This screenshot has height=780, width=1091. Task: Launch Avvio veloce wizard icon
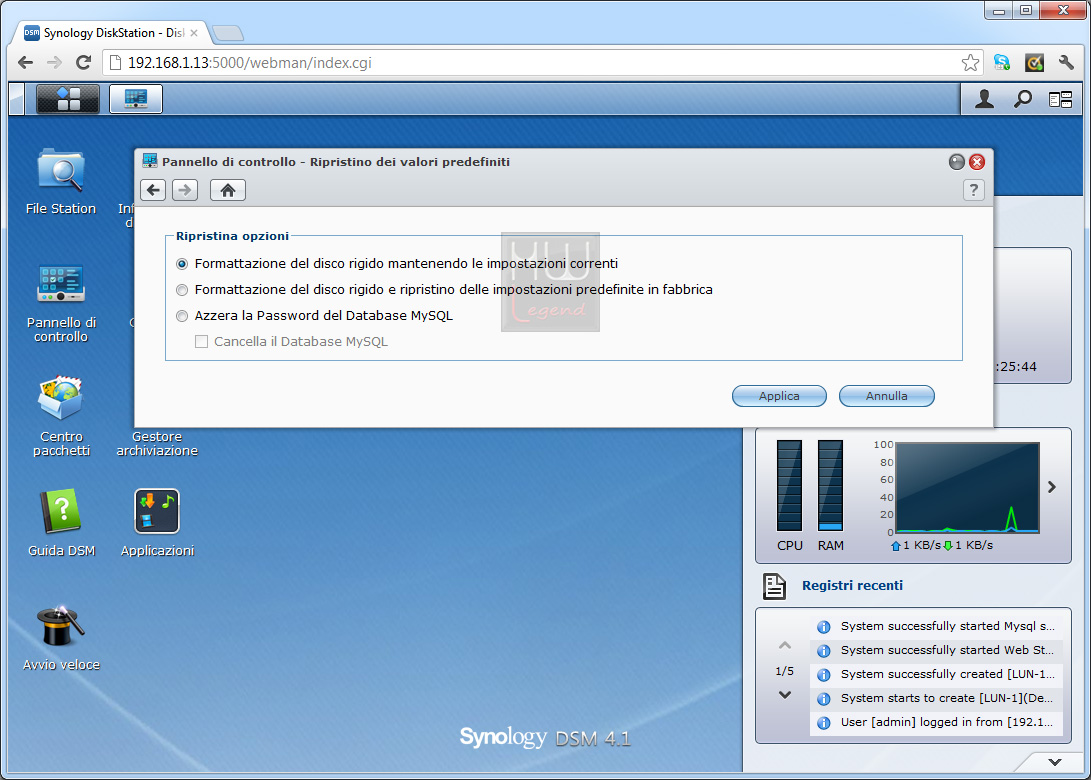(x=61, y=637)
